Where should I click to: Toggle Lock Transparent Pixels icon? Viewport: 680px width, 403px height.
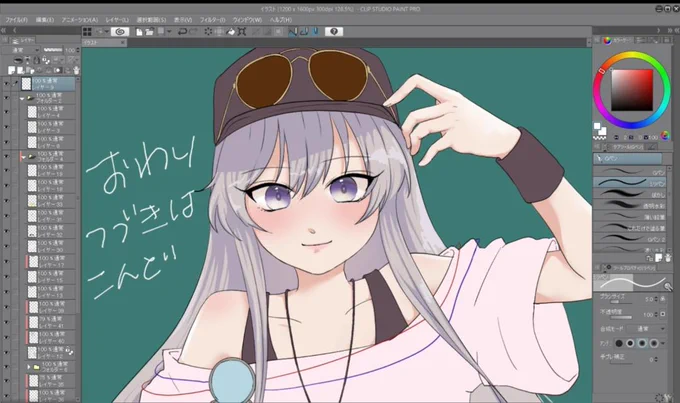tap(45, 60)
